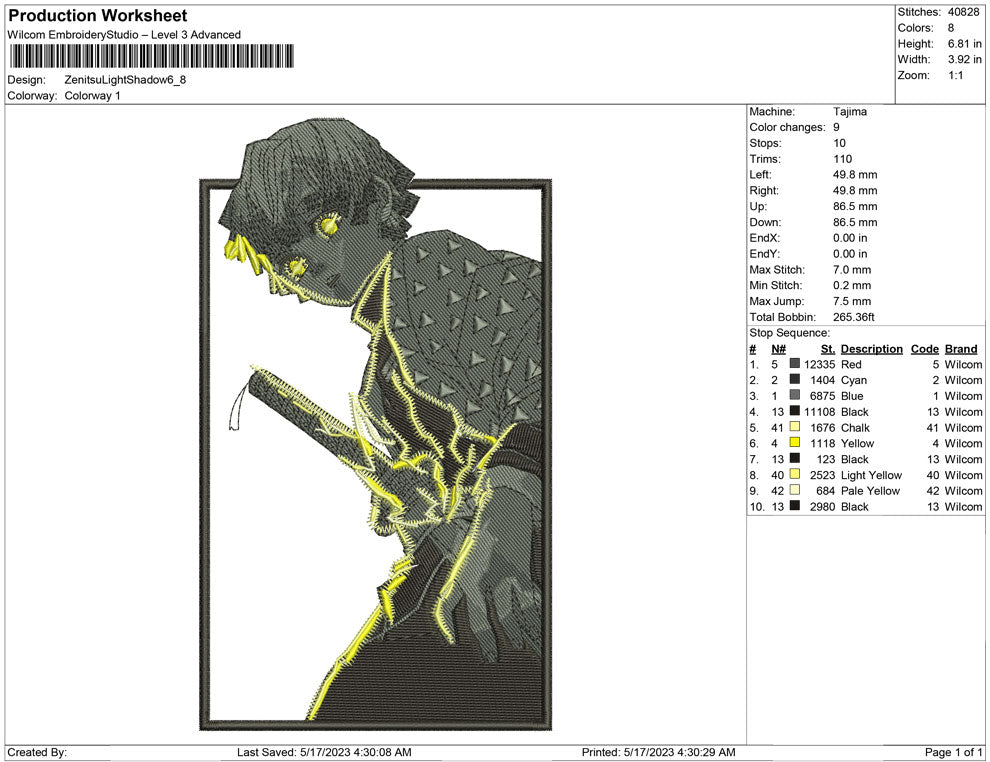
Task: Click the max stitch value '7.0 mm'
Action: click(x=852, y=270)
